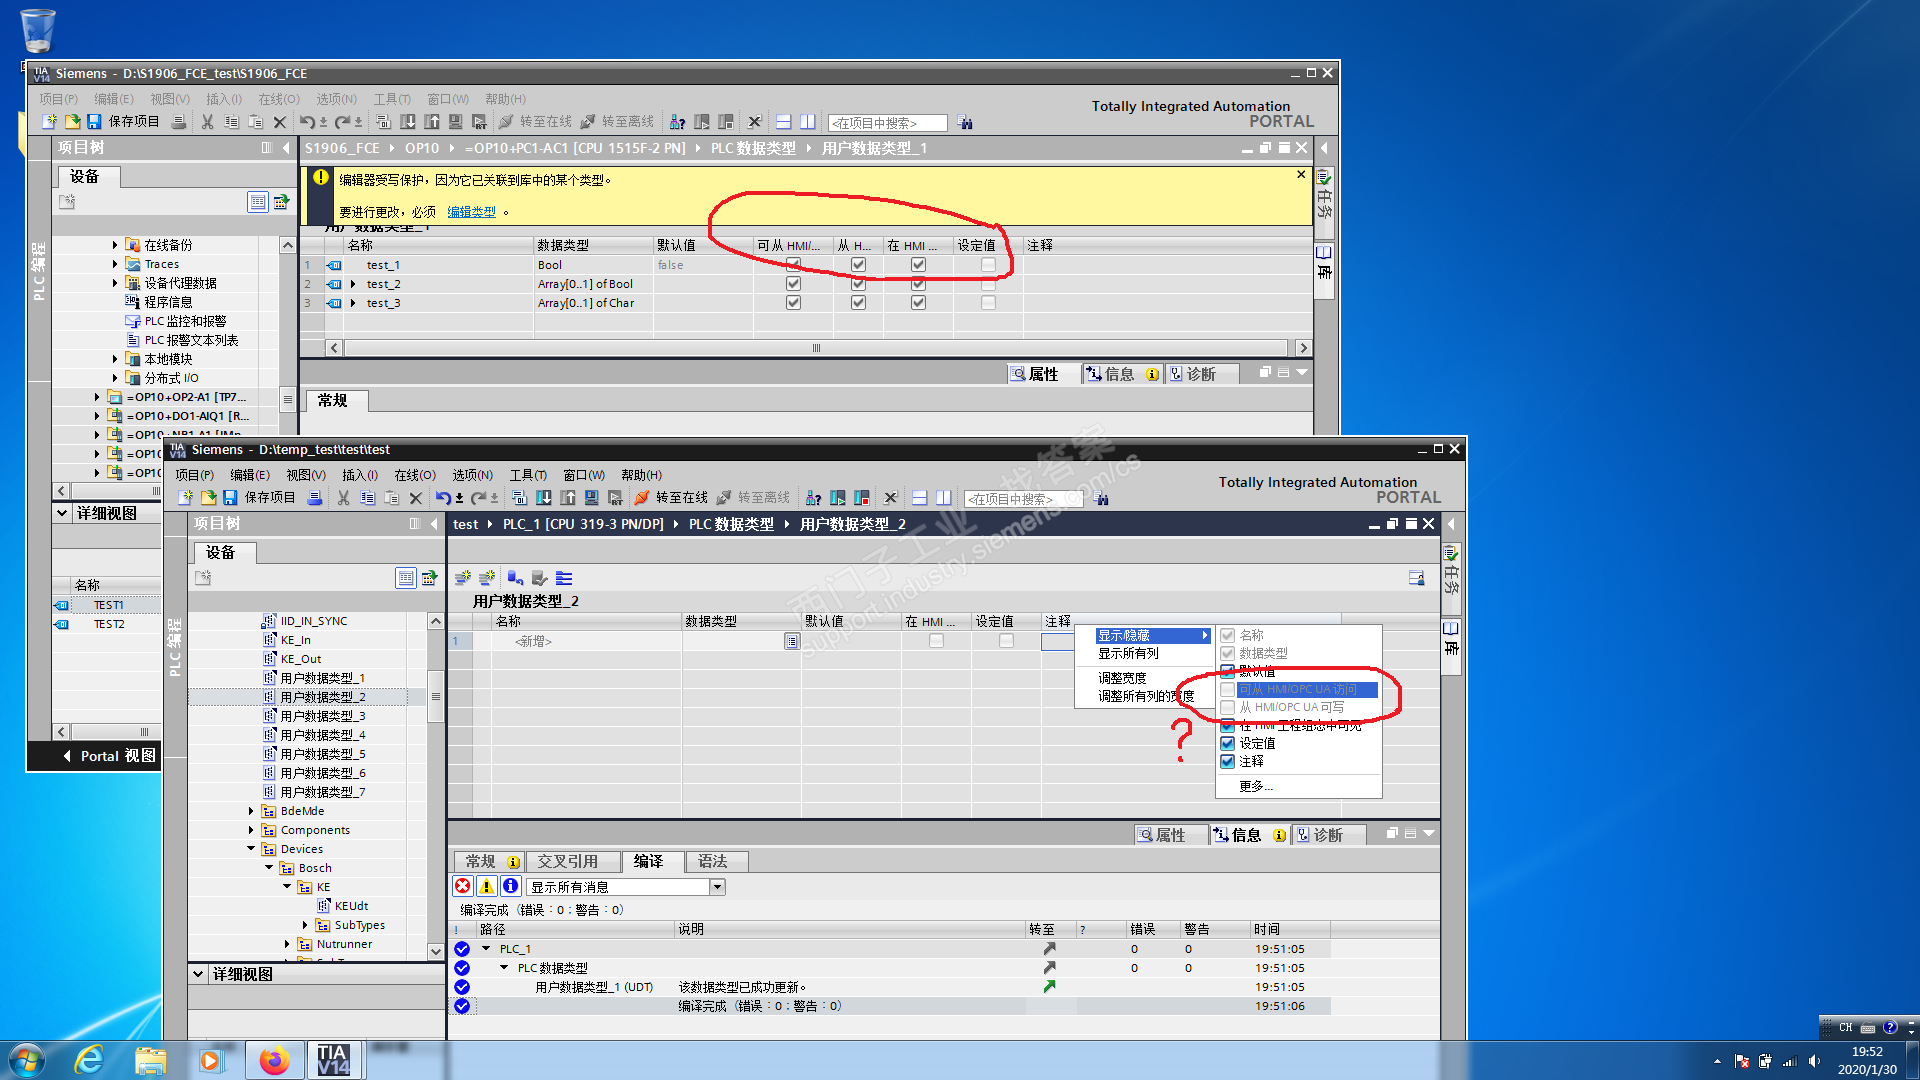Click the compile icon in the lower window's toolbar
Viewport: 1920px width, 1080px height.
(519, 498)
